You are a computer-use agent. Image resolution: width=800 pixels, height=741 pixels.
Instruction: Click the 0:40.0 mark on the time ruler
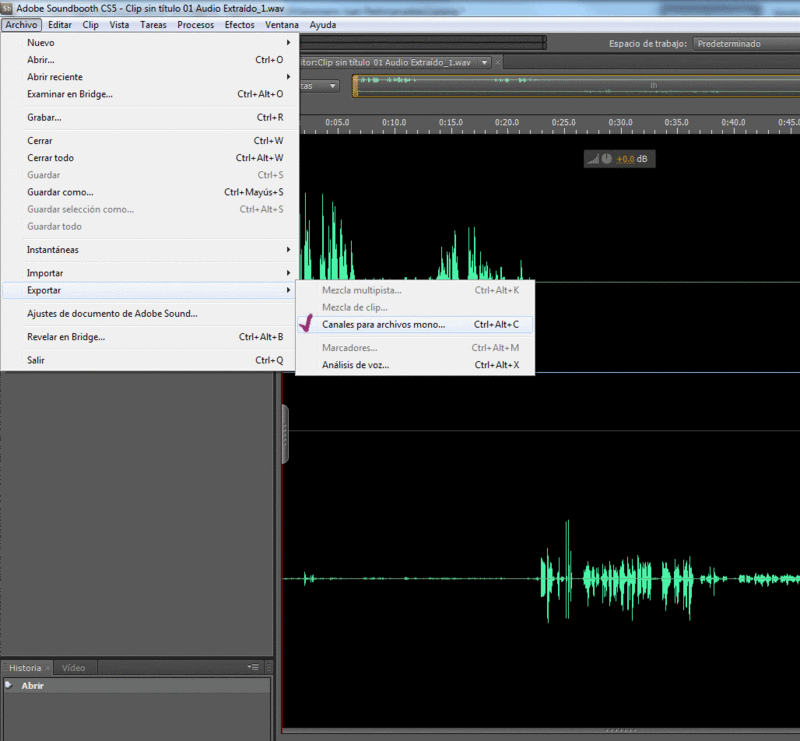click(733, 122)
